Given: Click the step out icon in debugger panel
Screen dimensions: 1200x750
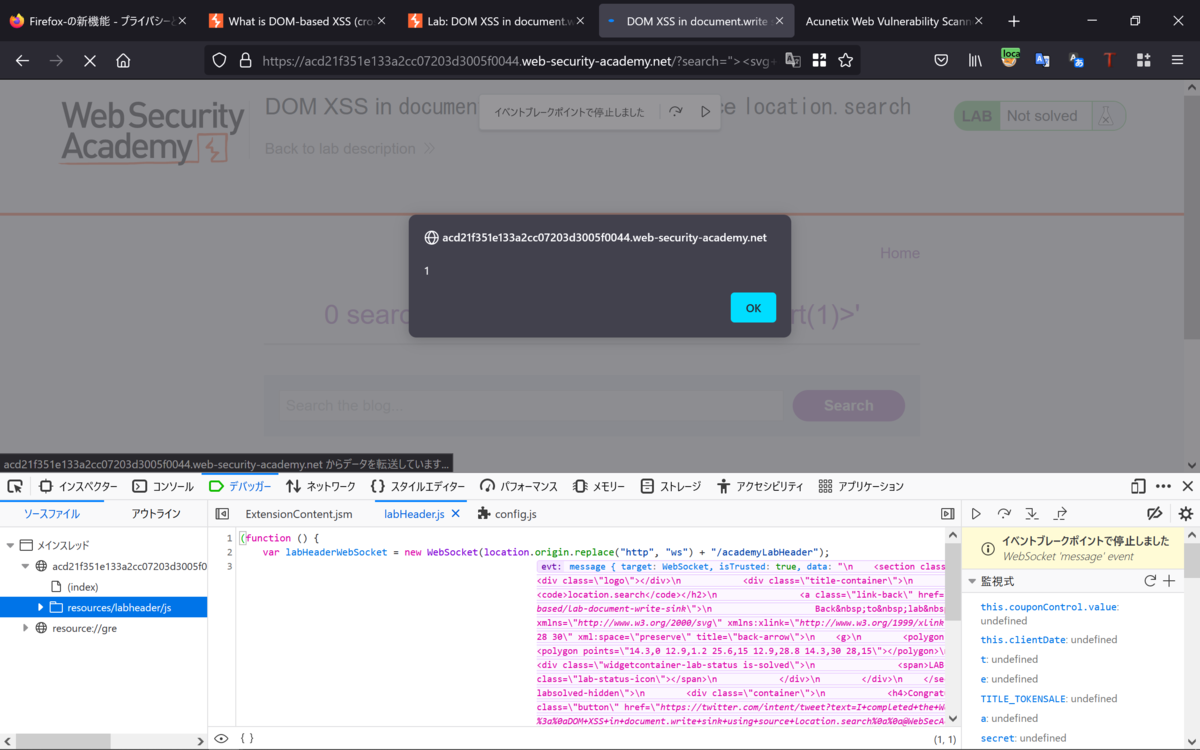Looking at the screenshot, I should click(1060, 514).
